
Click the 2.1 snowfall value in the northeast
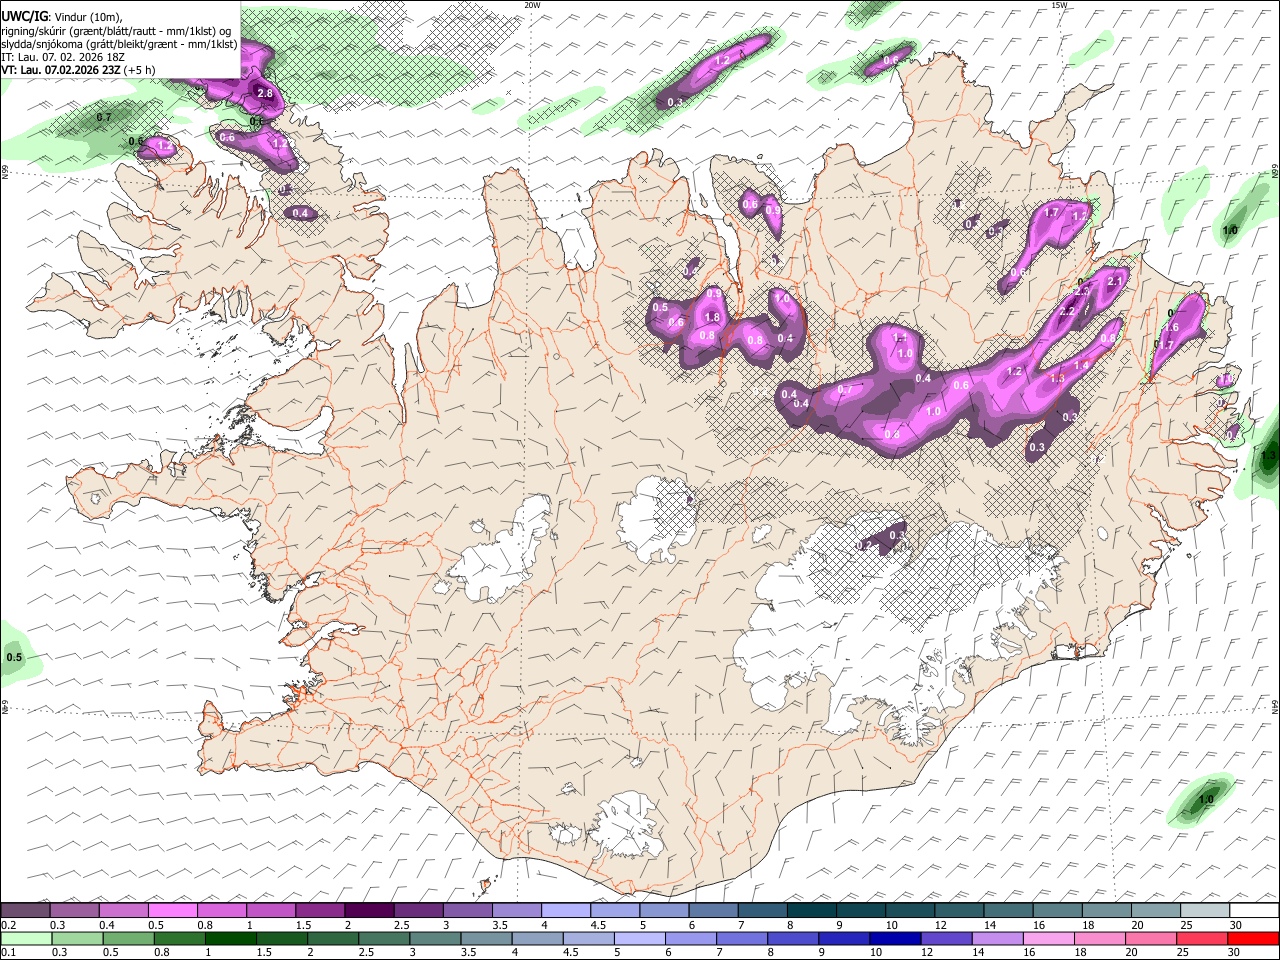(1116, 282)
